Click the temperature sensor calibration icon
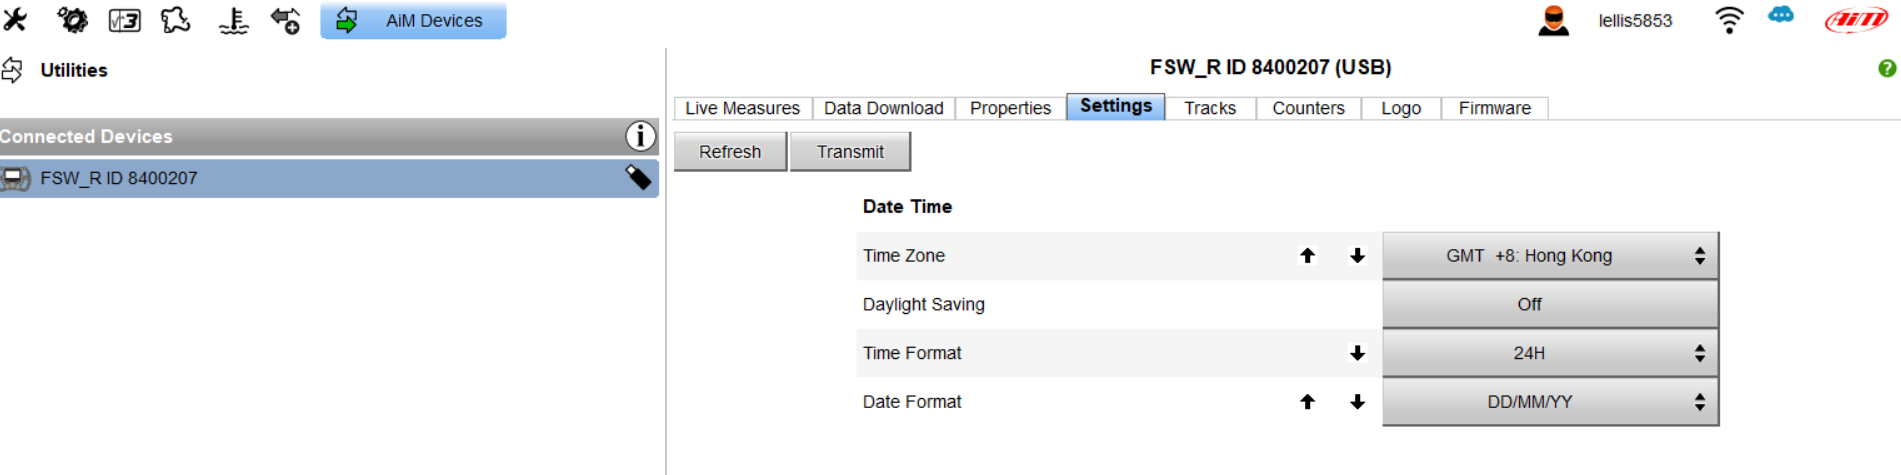The height and width of the screenshot is (475, 1901). (x=233, y=20)
